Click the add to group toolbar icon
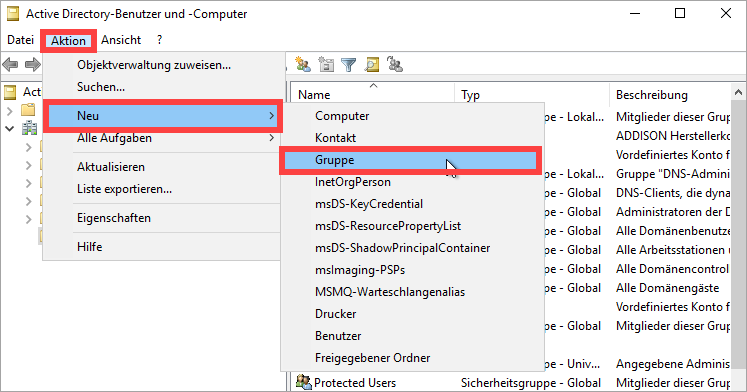Viewport: 747px width, 392px height. 395,64
